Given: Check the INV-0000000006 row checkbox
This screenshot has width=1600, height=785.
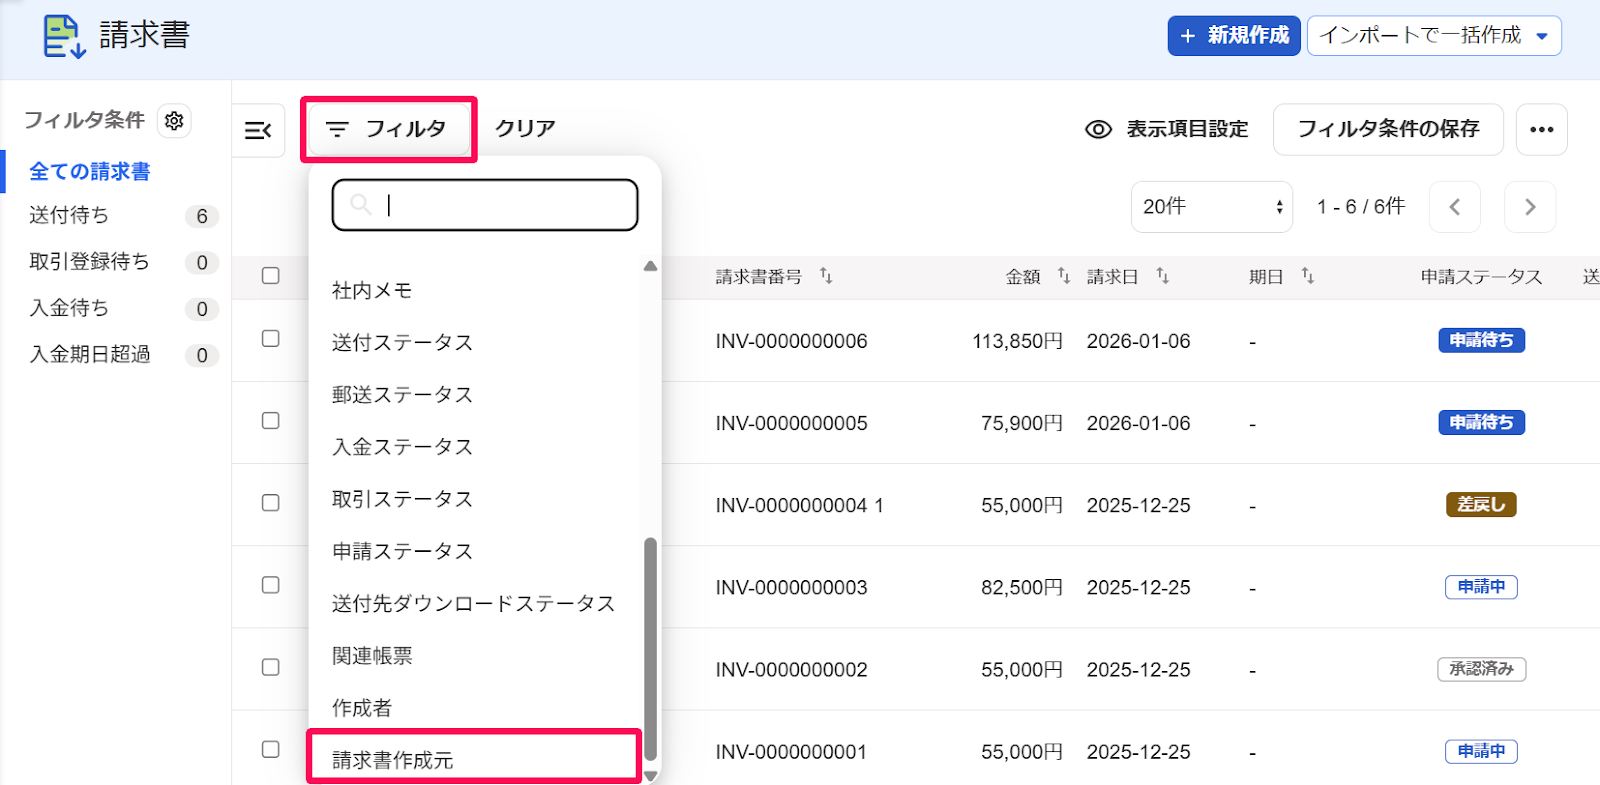Looking at the screenshot, I should click(x=271, y=338).
